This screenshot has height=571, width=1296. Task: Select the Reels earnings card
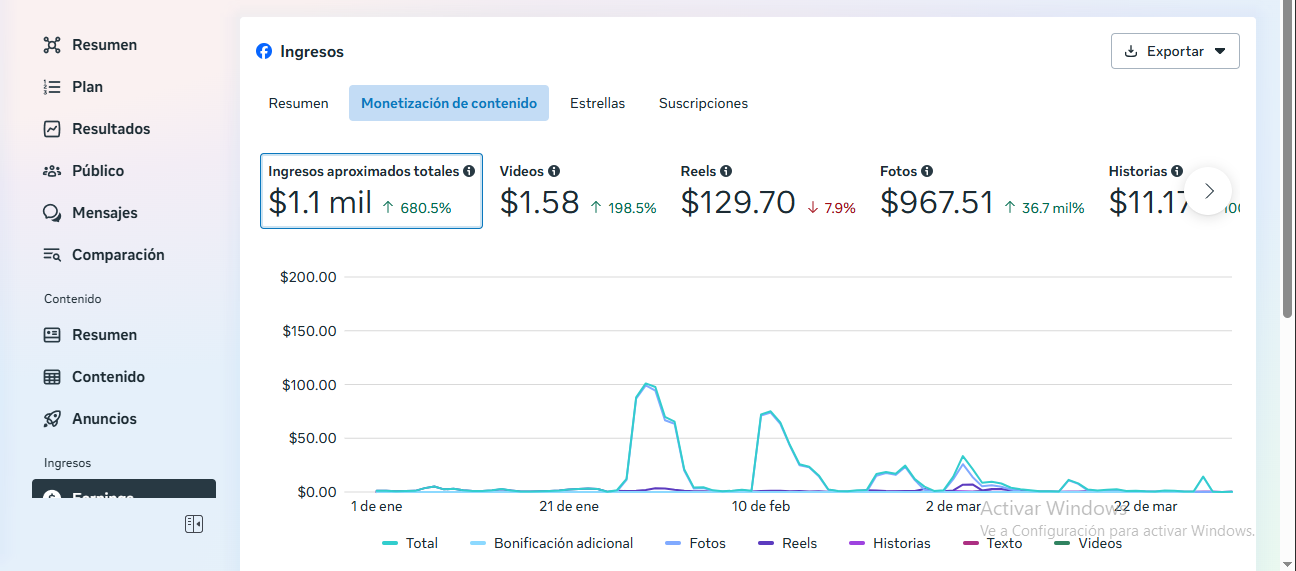[x=768, y=191]
